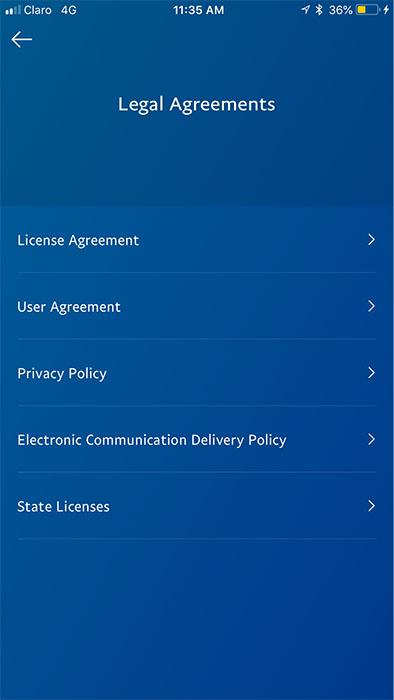Tap the Bluetooth status icon

[319, 10]
